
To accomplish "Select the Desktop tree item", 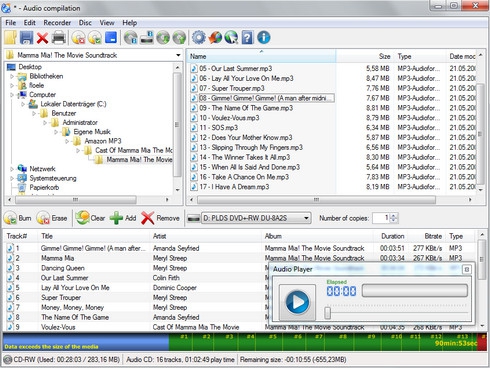I will [x=30, y=67].
